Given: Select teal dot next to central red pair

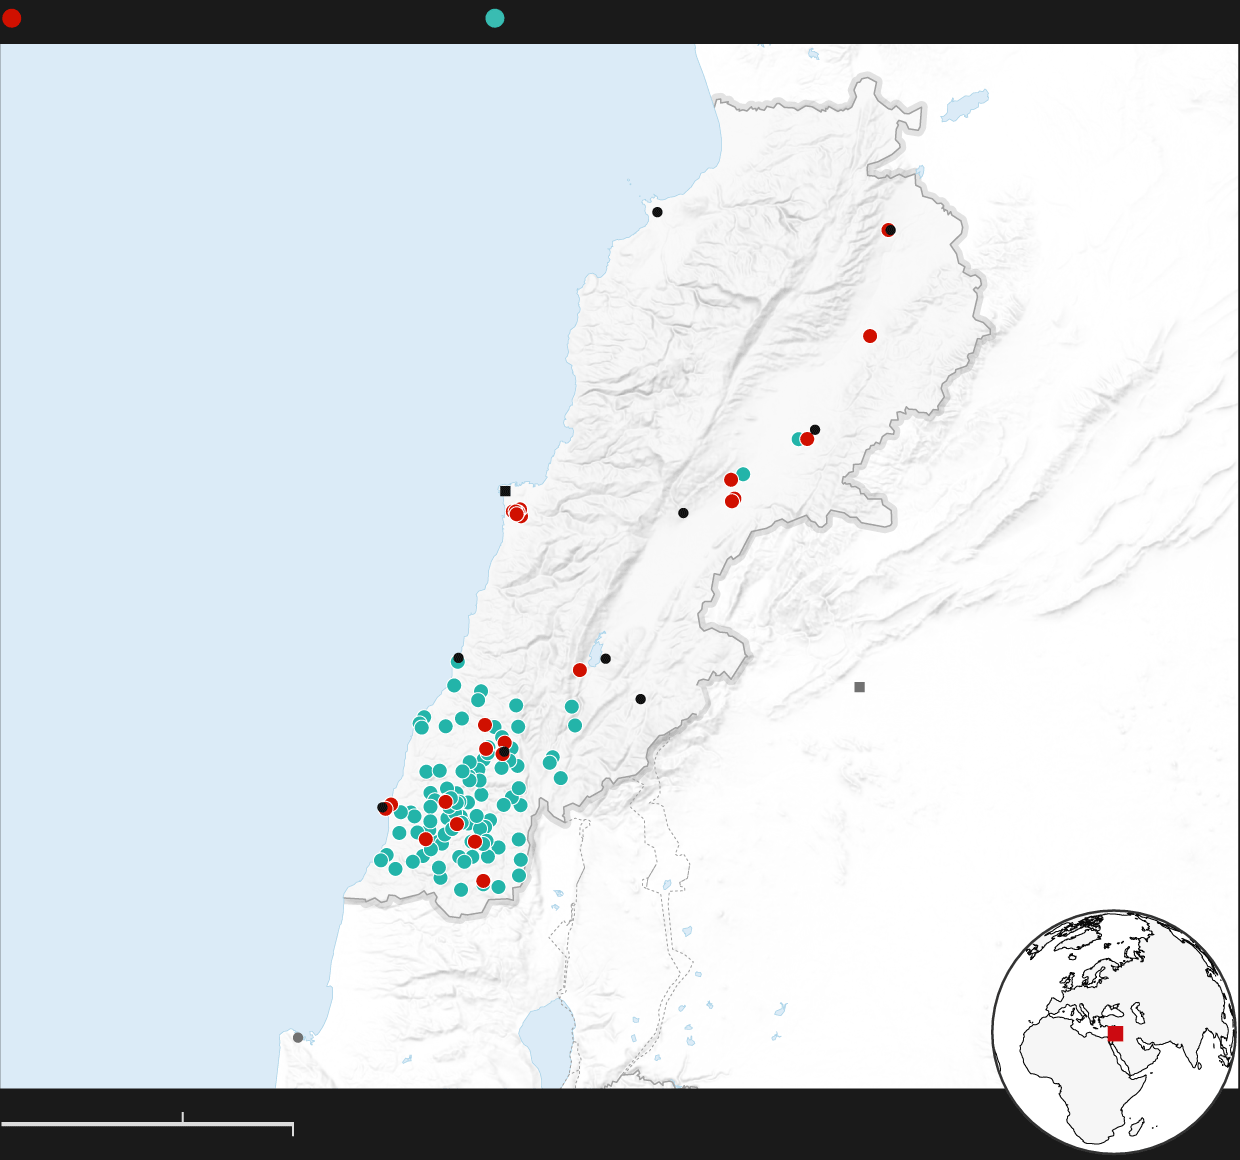Looking at the screenshot, I should click(x=743, y=474).
